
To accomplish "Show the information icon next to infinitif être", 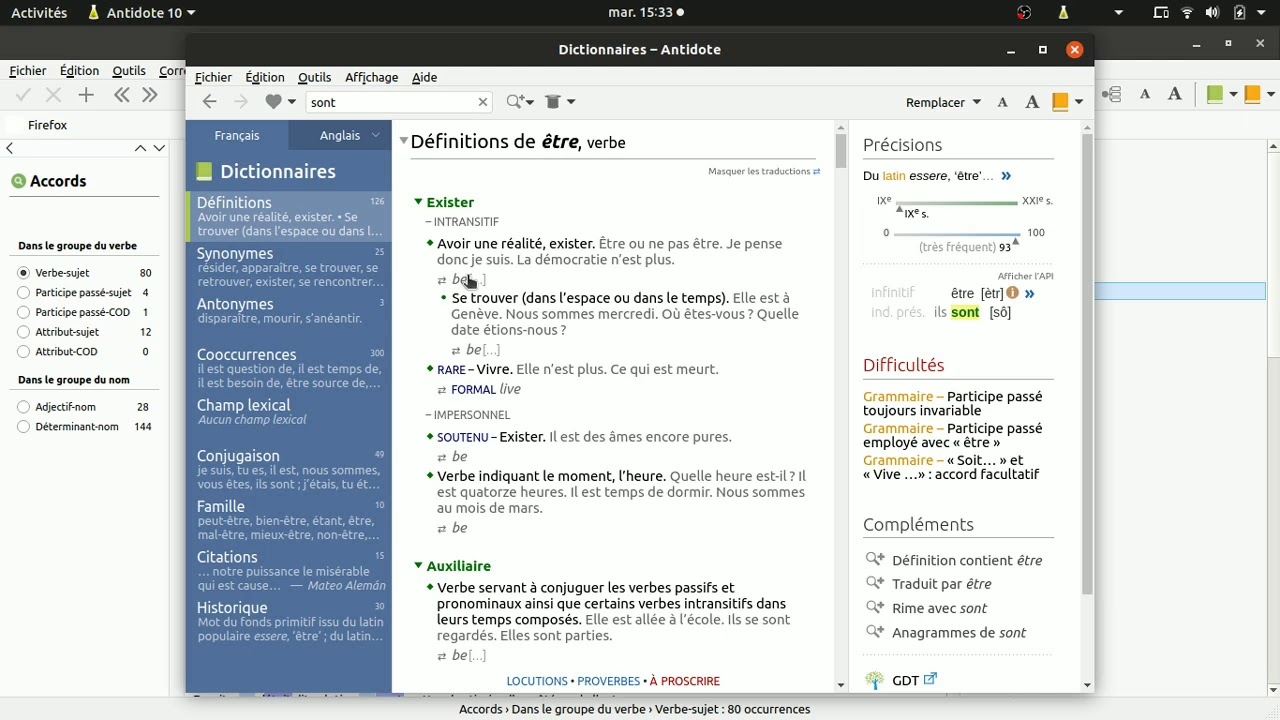I will click(1012, 293).
